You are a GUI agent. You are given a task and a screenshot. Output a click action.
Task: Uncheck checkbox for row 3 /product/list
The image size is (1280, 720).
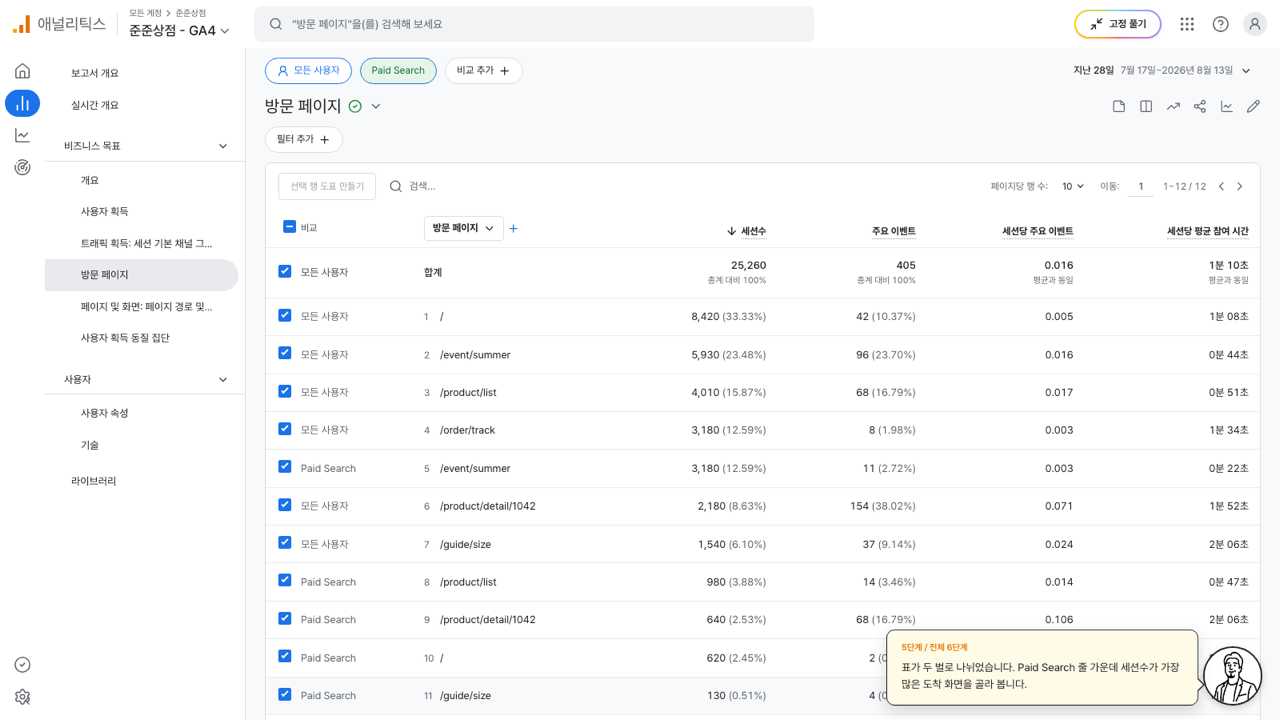click(x=285, y=391)
